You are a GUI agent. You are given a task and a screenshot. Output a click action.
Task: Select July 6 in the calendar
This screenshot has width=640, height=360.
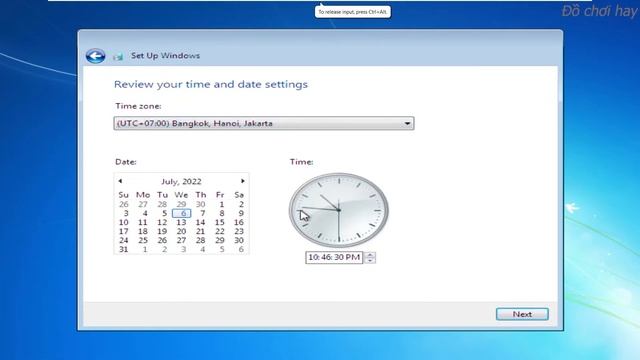[x=182, y=213]
